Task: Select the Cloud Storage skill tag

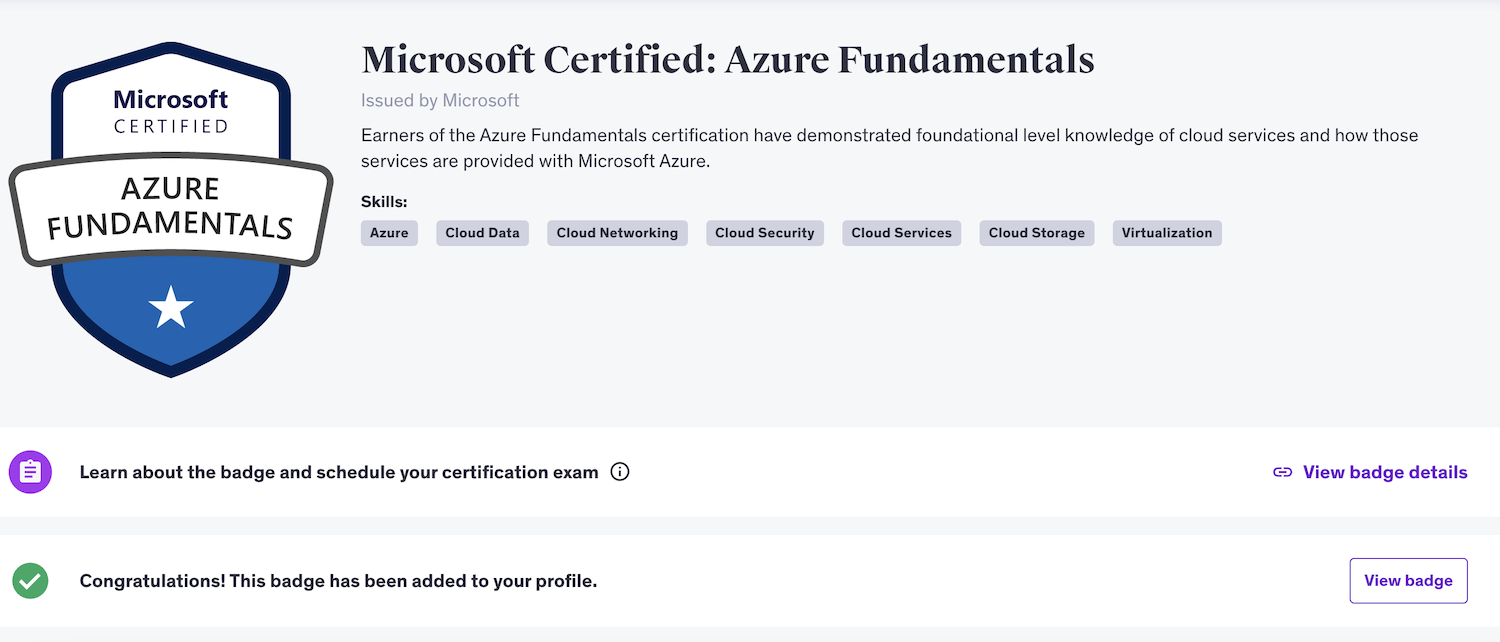Action: (1037, 233)
